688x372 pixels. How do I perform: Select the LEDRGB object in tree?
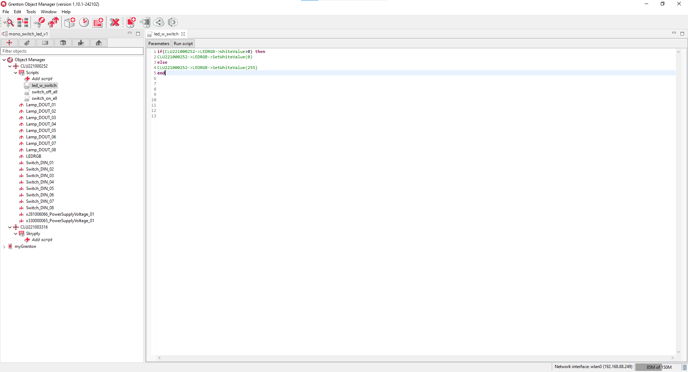coord(33,156)
